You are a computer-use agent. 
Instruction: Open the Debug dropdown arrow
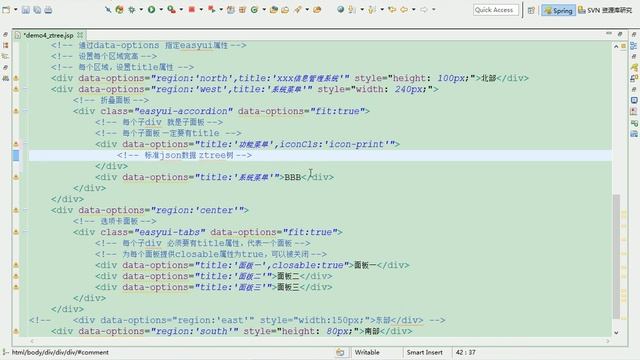click(141, 10)
